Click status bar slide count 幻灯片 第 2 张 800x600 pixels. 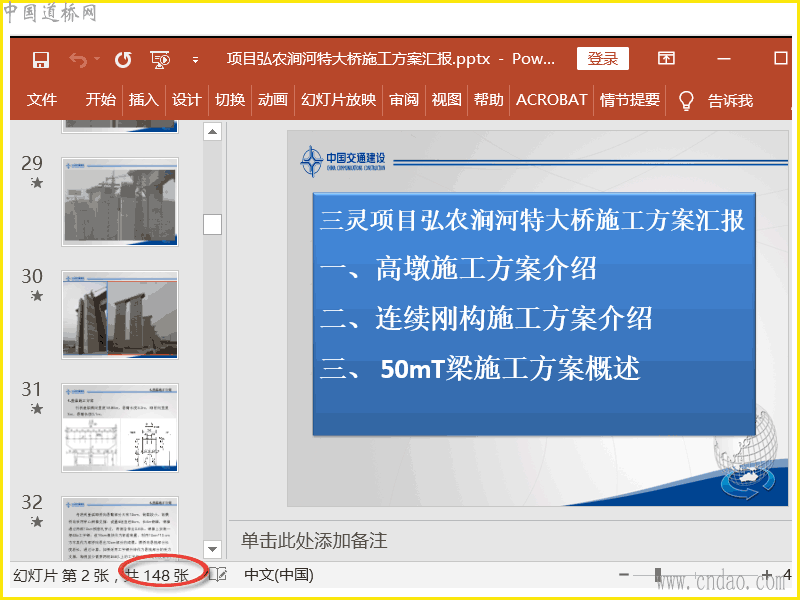(x=61, y=576)
